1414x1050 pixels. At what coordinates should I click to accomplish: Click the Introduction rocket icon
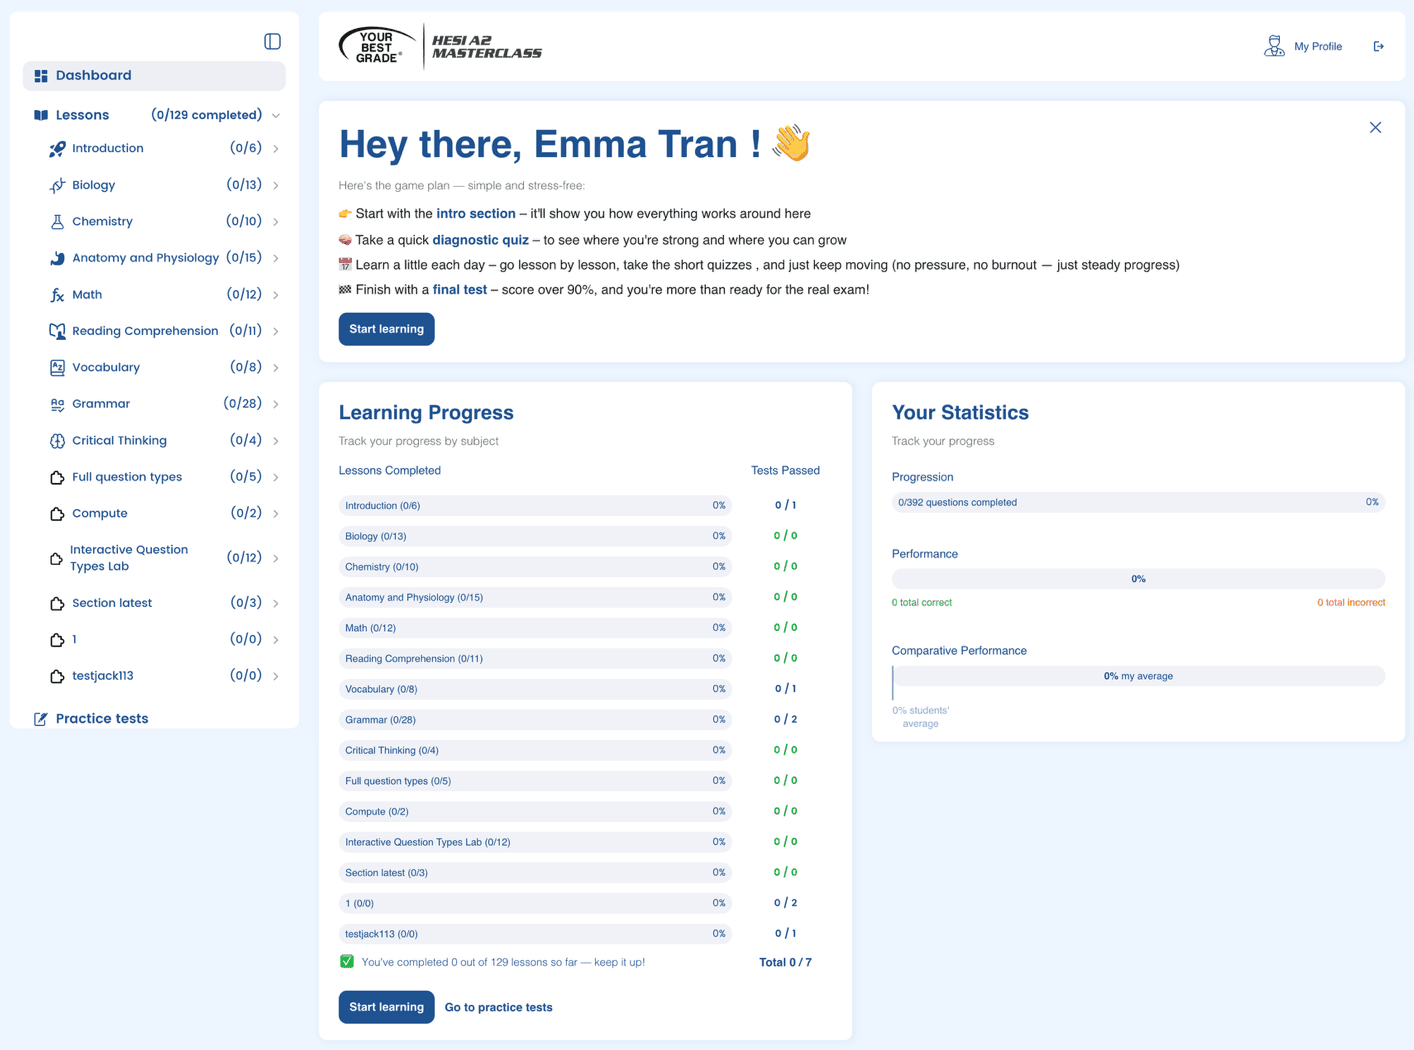[57, 149]
